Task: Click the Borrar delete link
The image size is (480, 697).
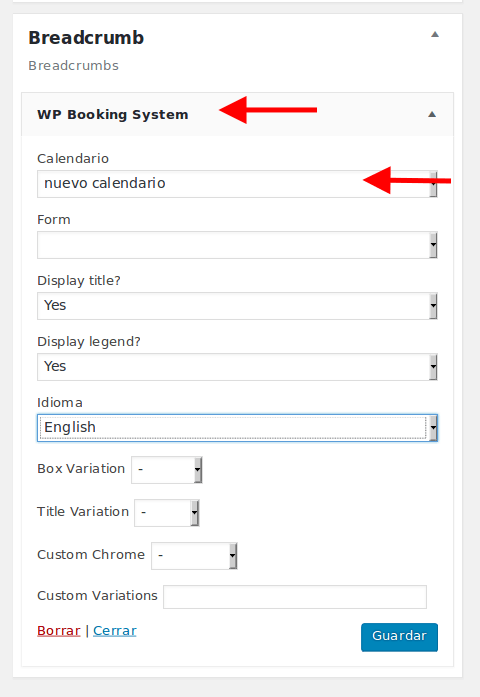Action: (59, 631)
